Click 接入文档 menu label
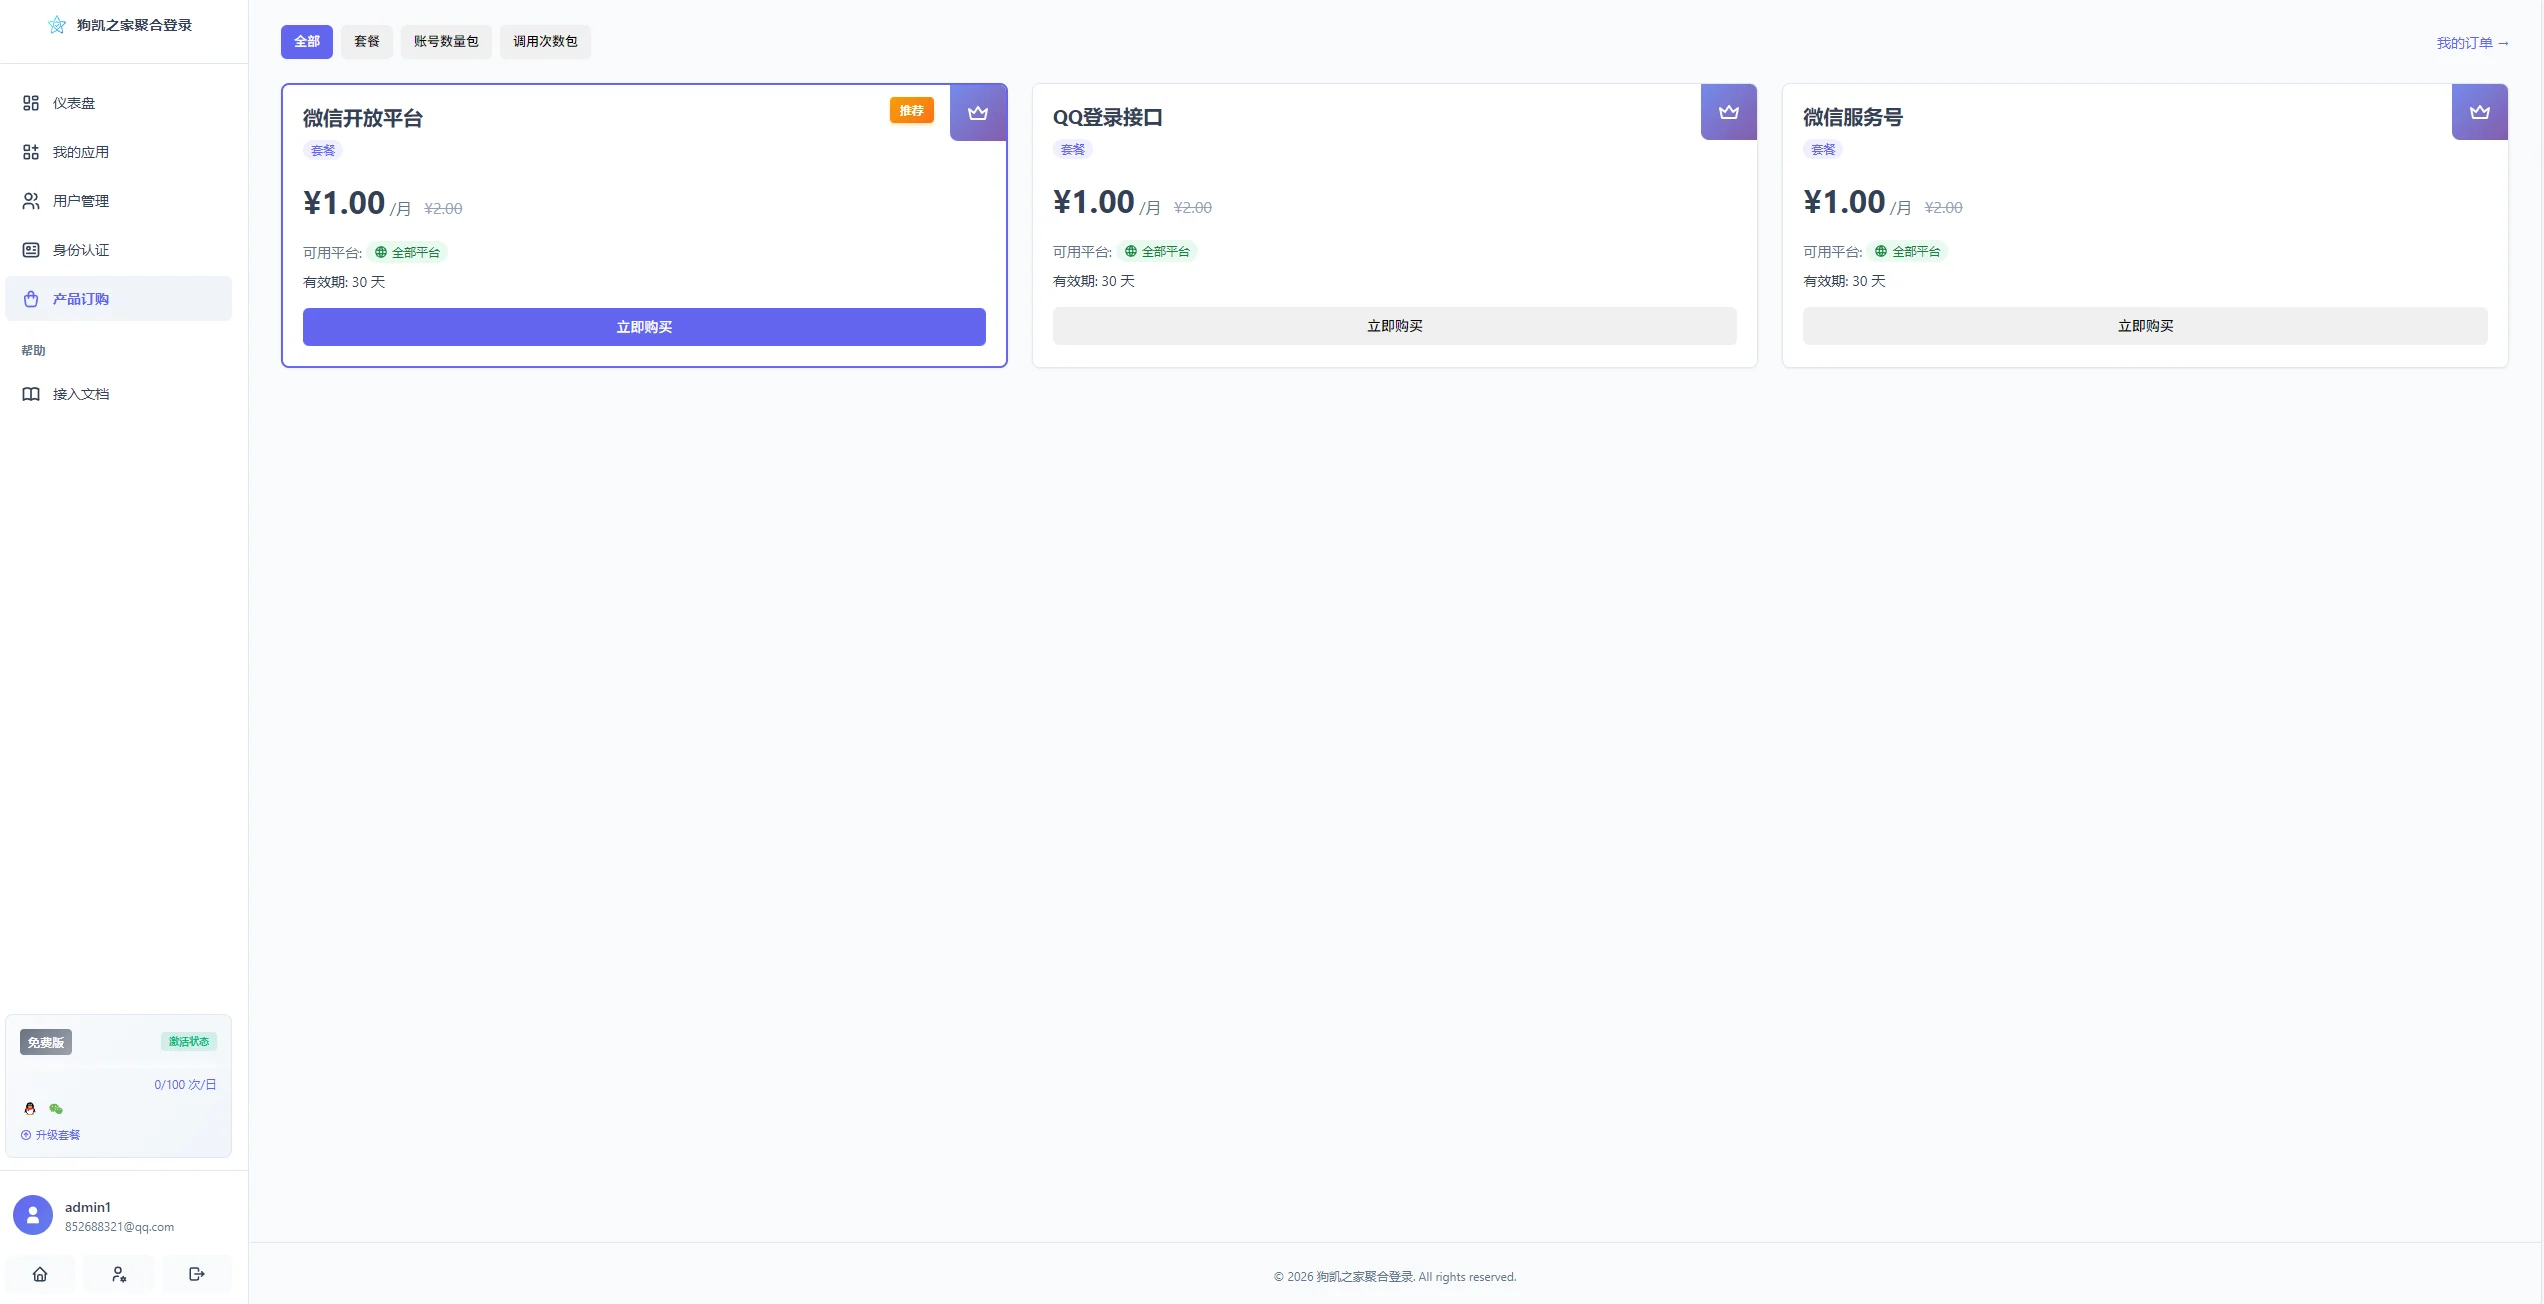The height and width of the screenshot is (1304, 2544). coord(81,394)
